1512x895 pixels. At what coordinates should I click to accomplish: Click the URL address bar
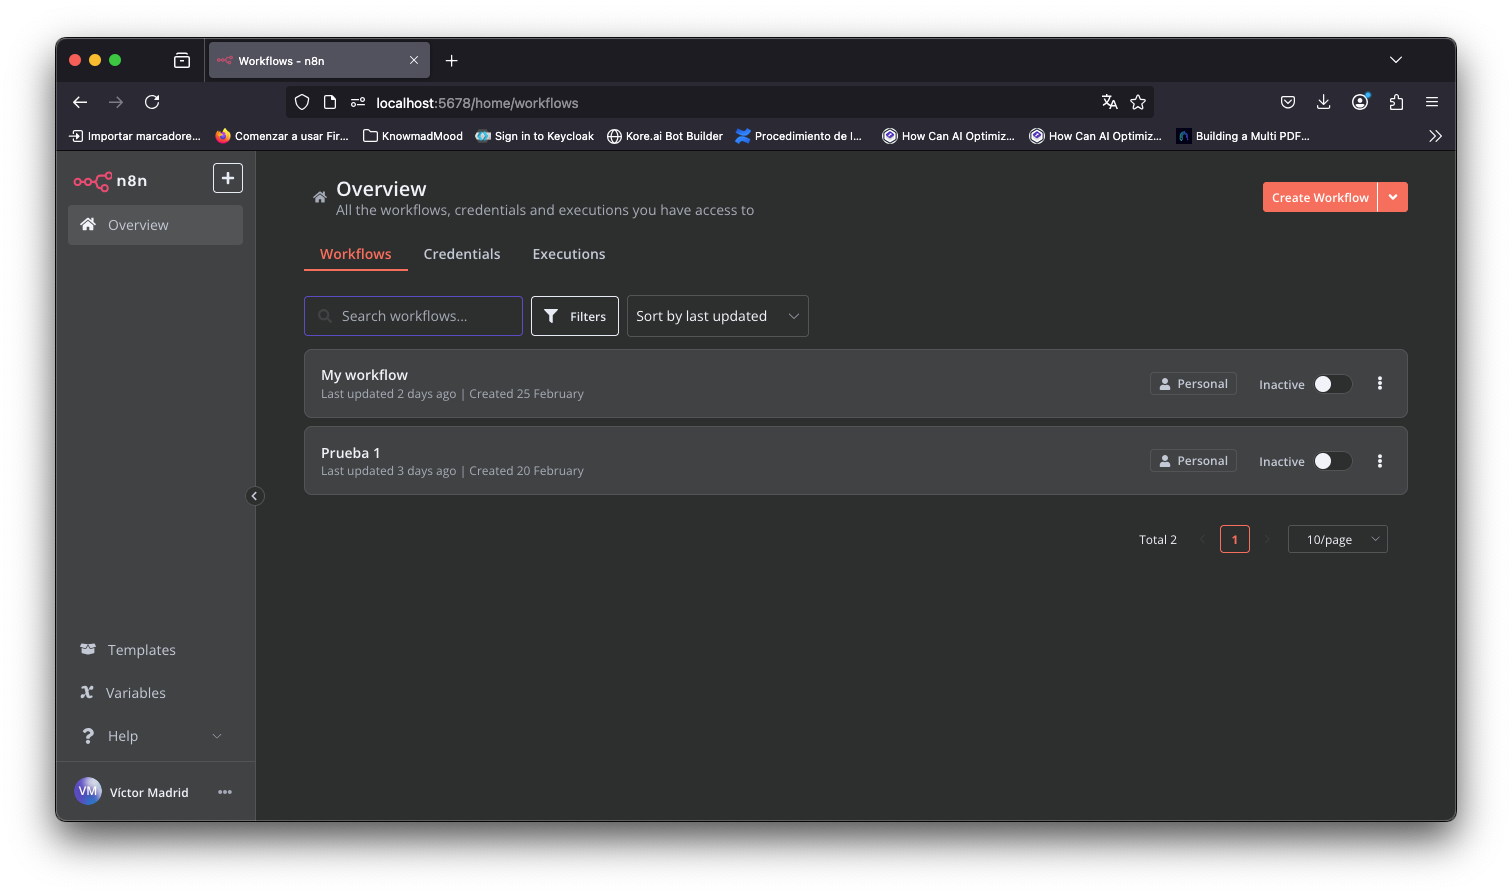pyautogui.click(x=720, y=102)
